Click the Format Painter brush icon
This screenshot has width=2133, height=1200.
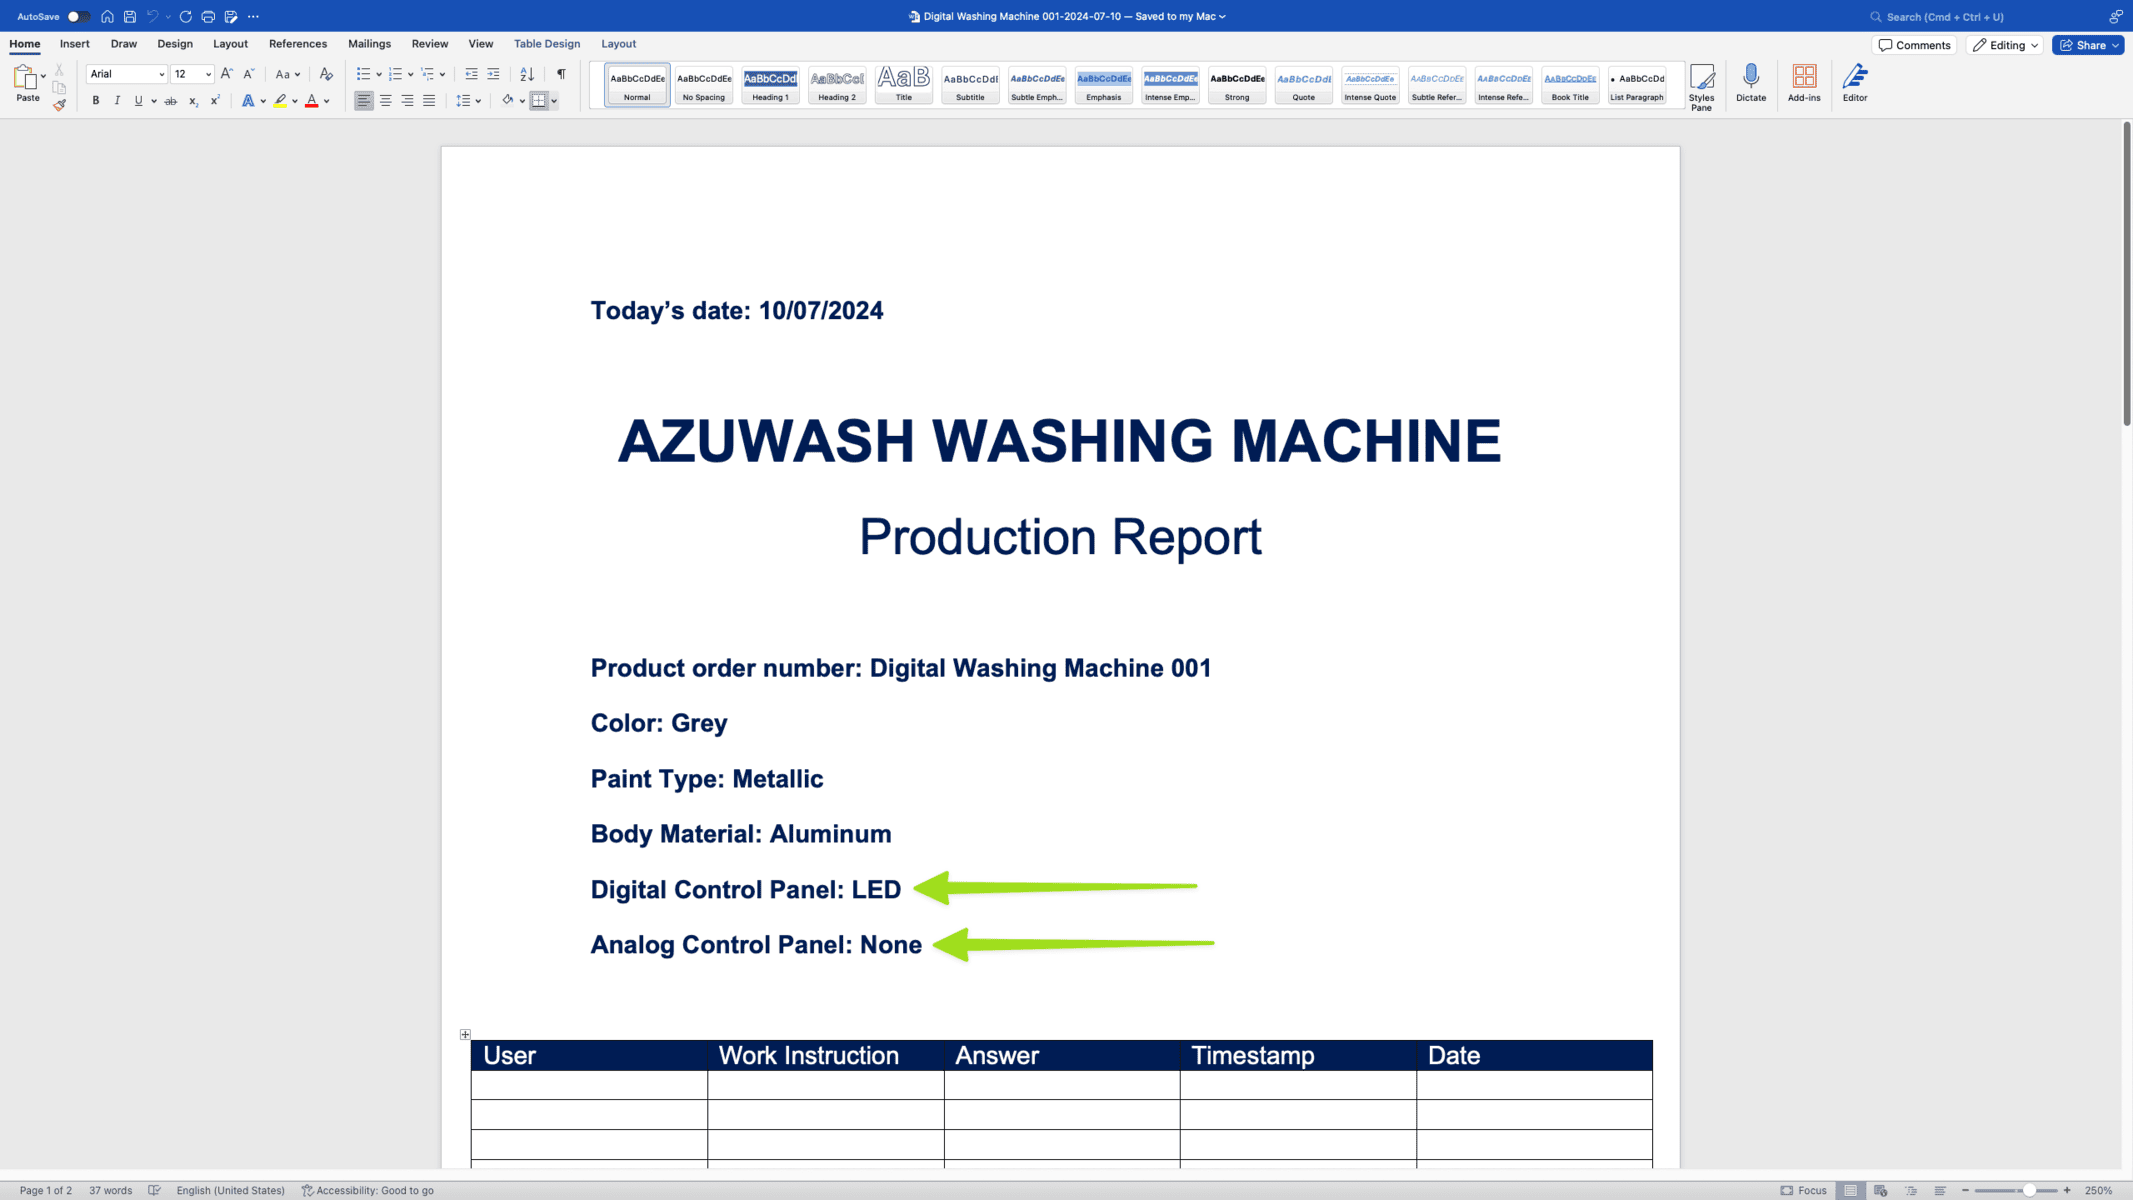tap(60, 105)
